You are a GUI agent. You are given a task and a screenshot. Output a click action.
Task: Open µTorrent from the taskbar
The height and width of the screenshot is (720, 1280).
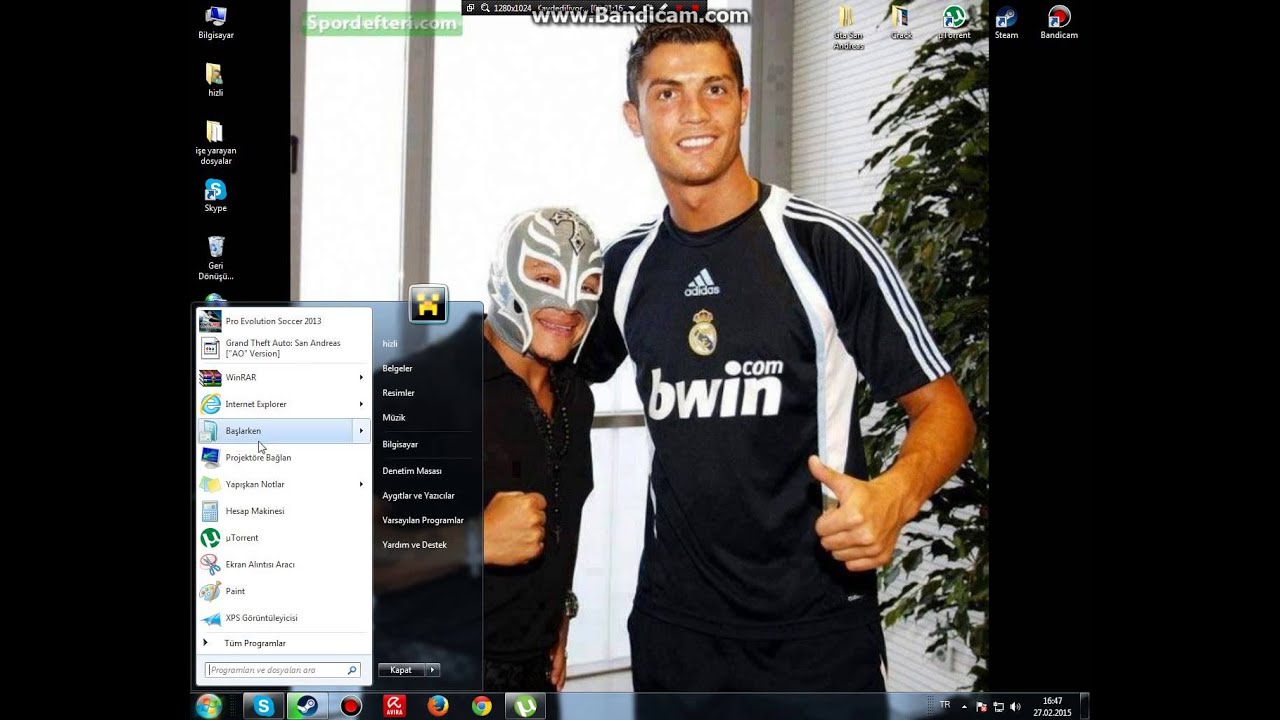tap(525, 706)
